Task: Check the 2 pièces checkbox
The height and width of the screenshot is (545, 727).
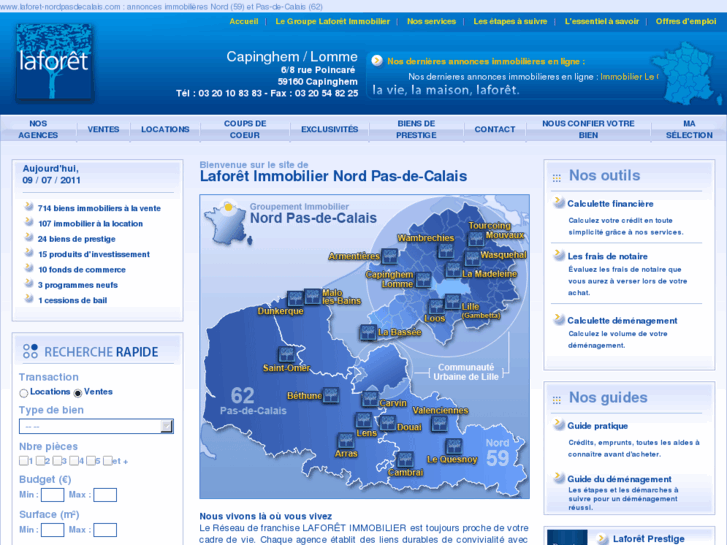Action: coord(40,461)
